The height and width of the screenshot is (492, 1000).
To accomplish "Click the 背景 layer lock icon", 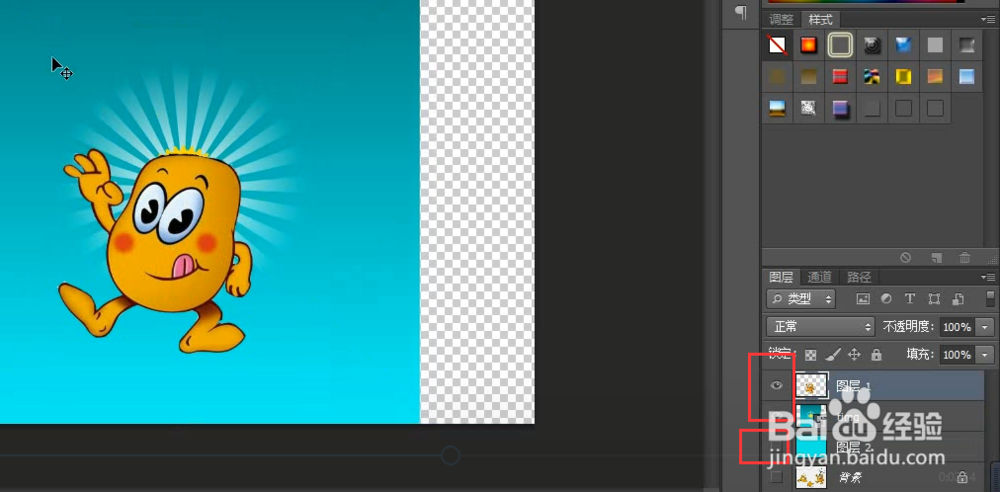I will (x=962, y=477).
